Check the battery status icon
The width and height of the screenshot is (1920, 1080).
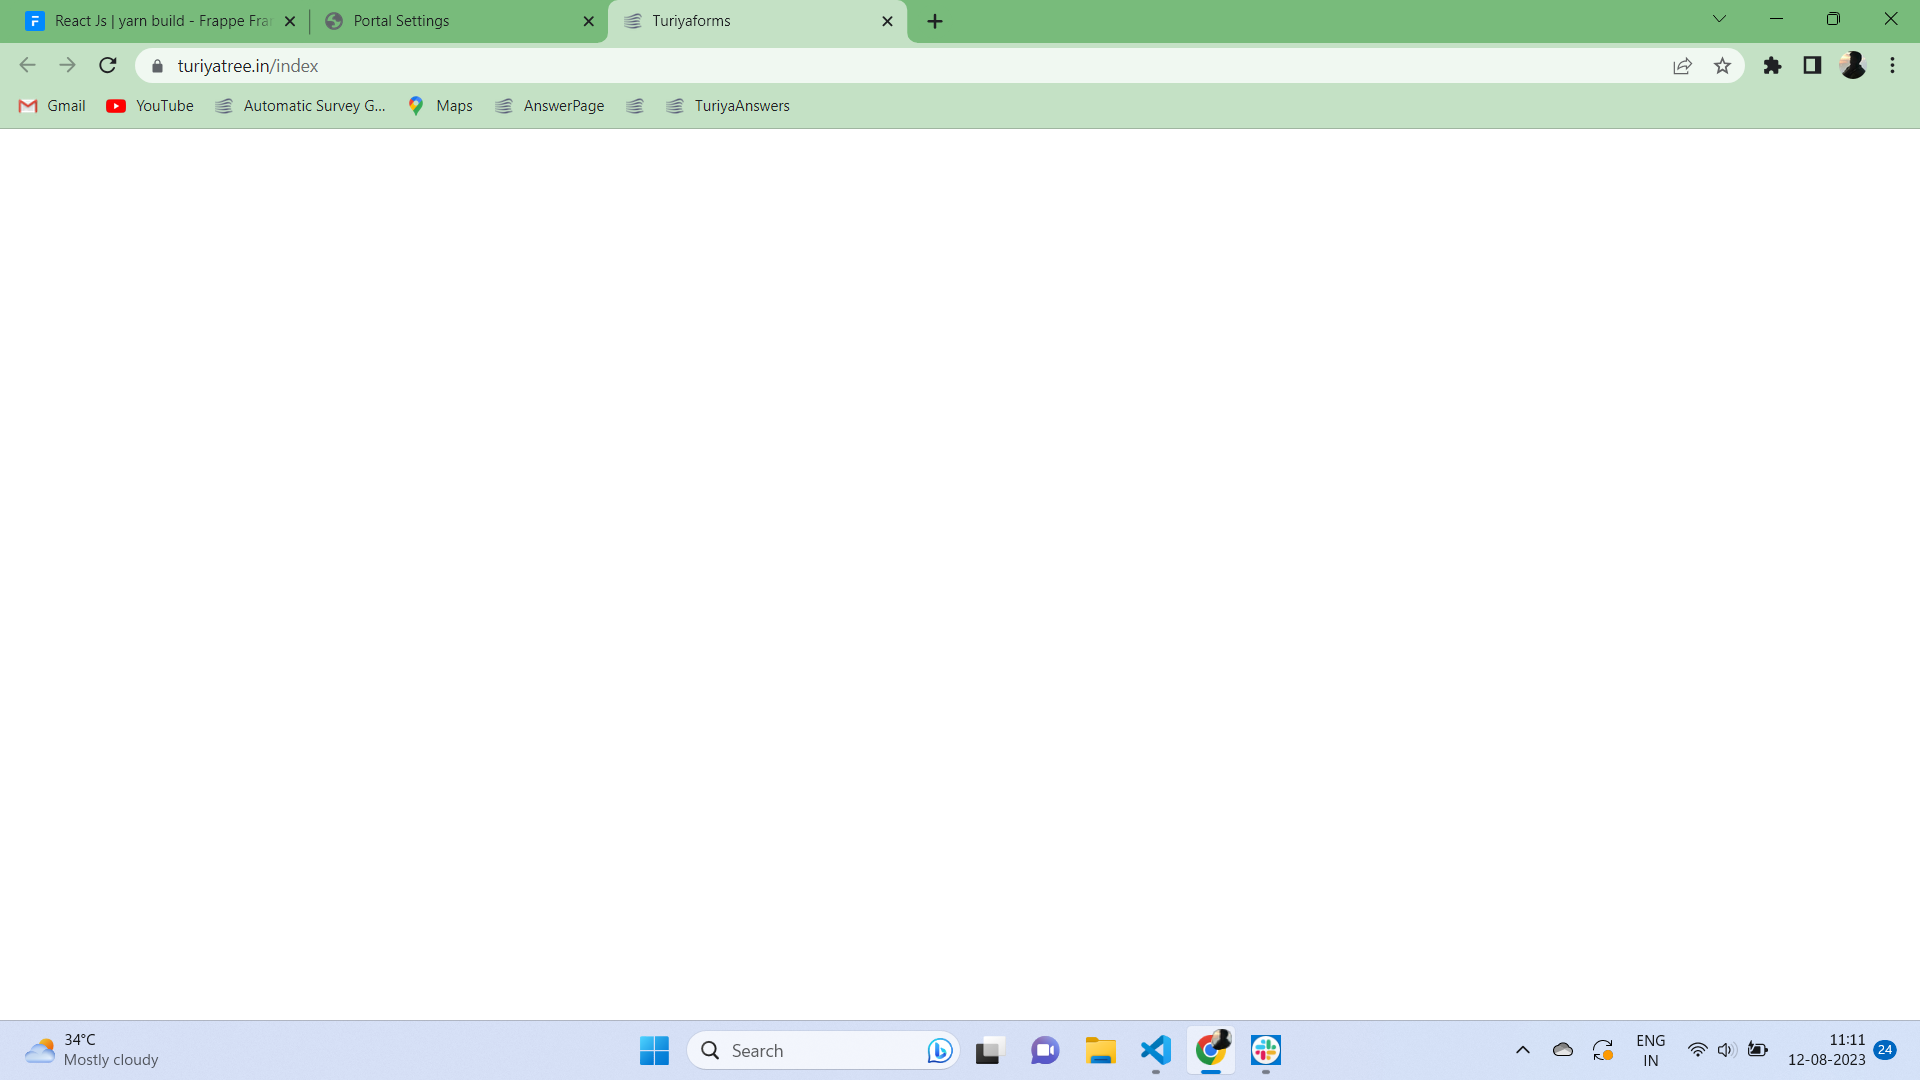point(1757,1050)
